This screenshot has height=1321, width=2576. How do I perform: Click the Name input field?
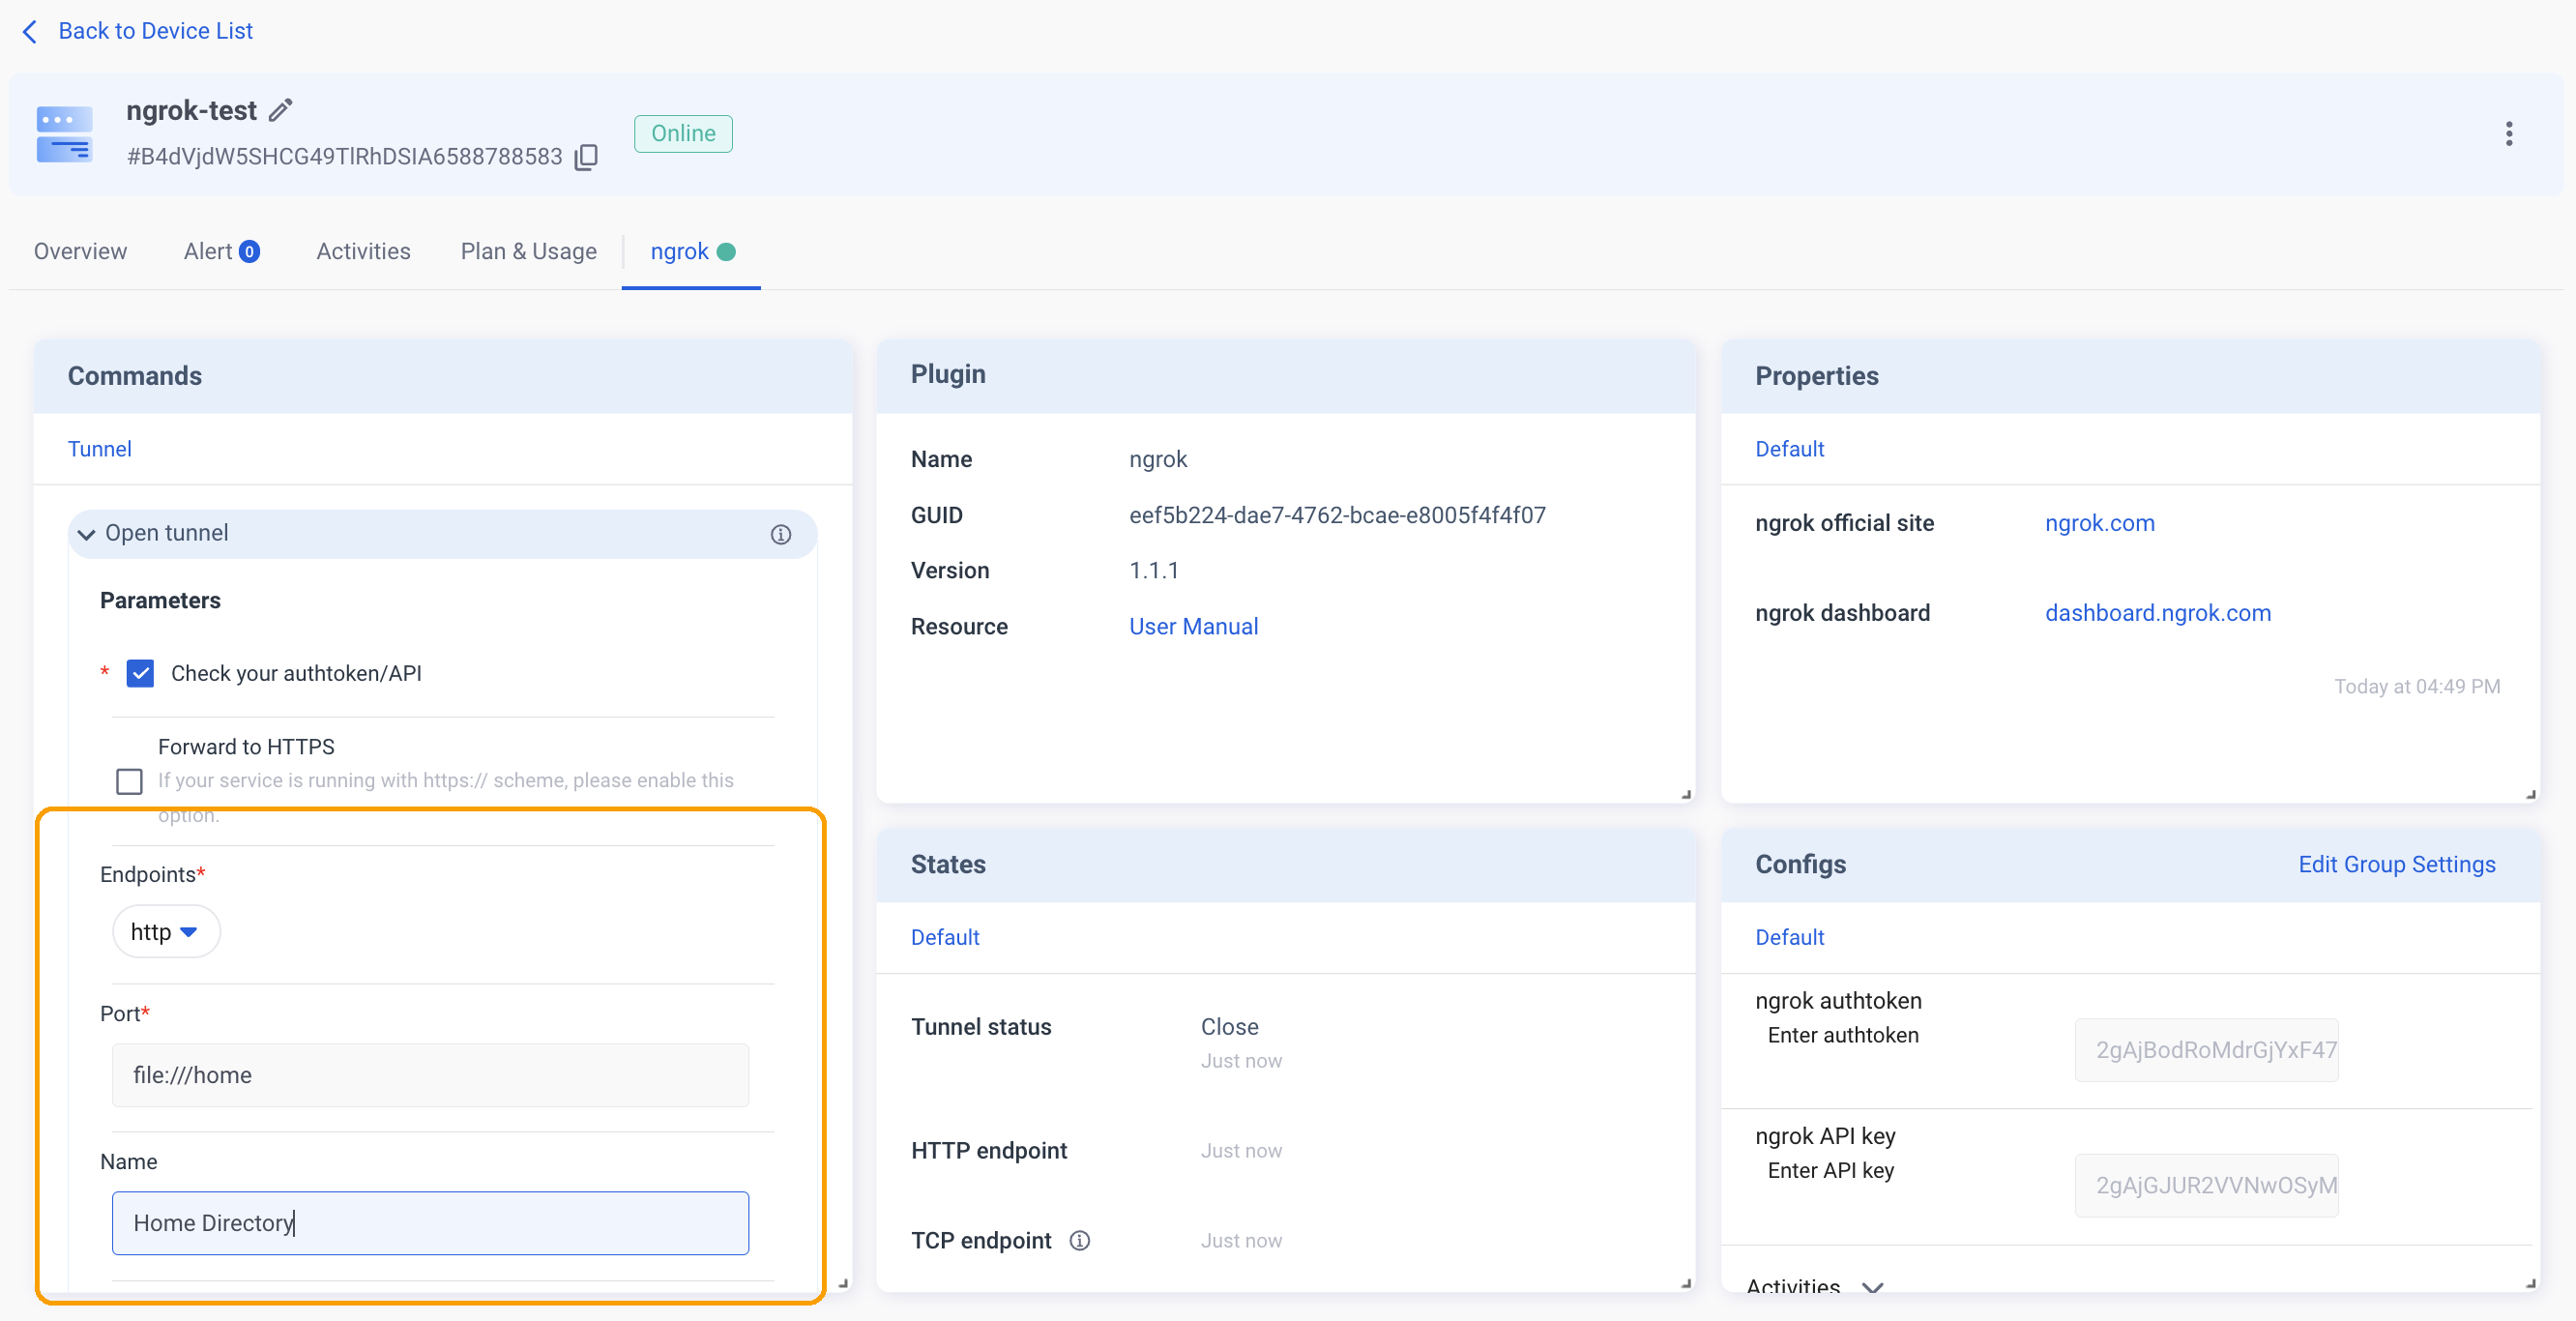tap(430, 1223)
